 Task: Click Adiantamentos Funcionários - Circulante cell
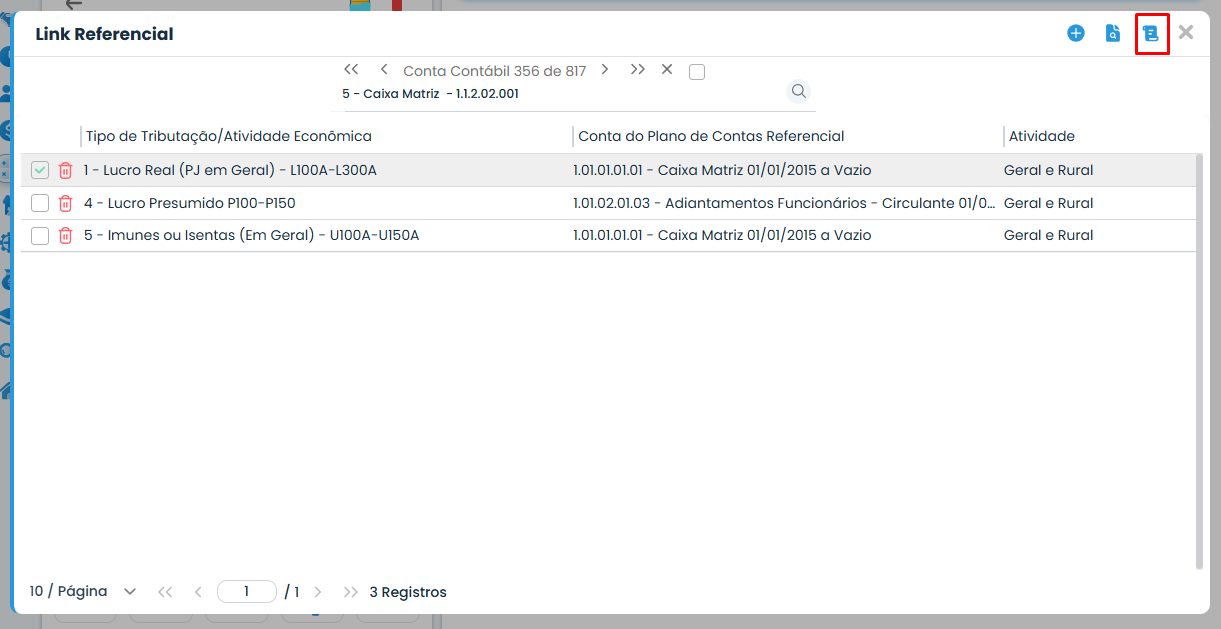785,203
